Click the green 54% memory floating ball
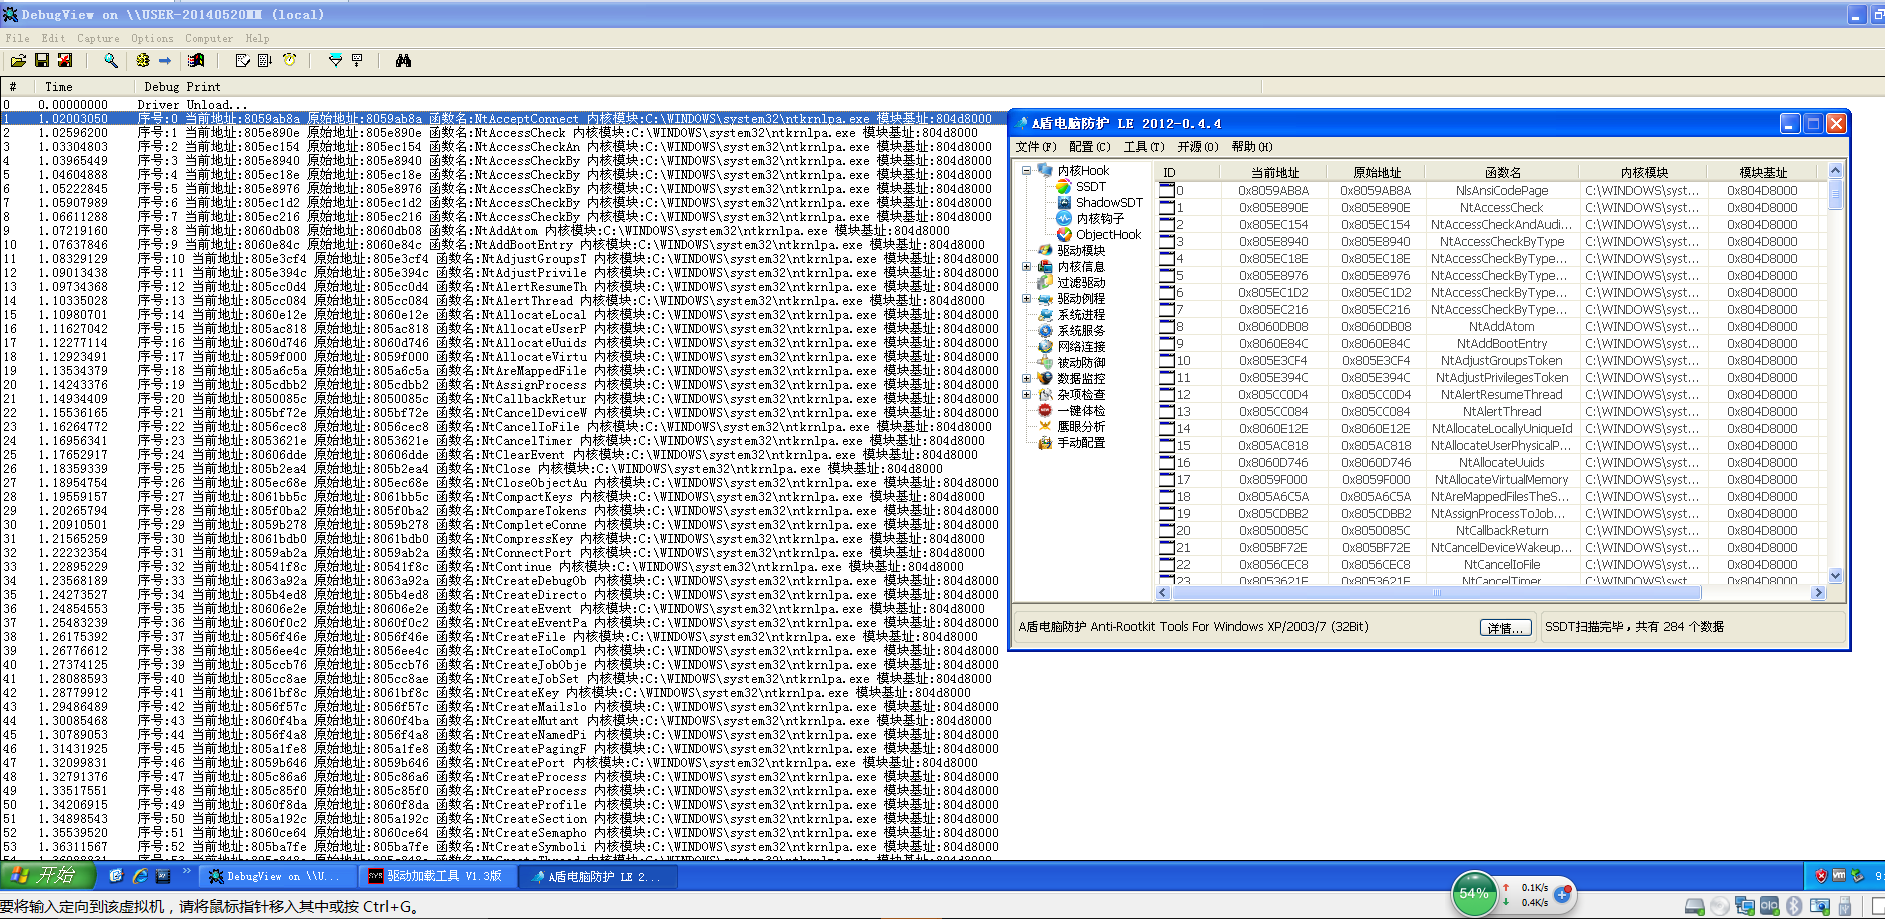 click(1474, 893)
